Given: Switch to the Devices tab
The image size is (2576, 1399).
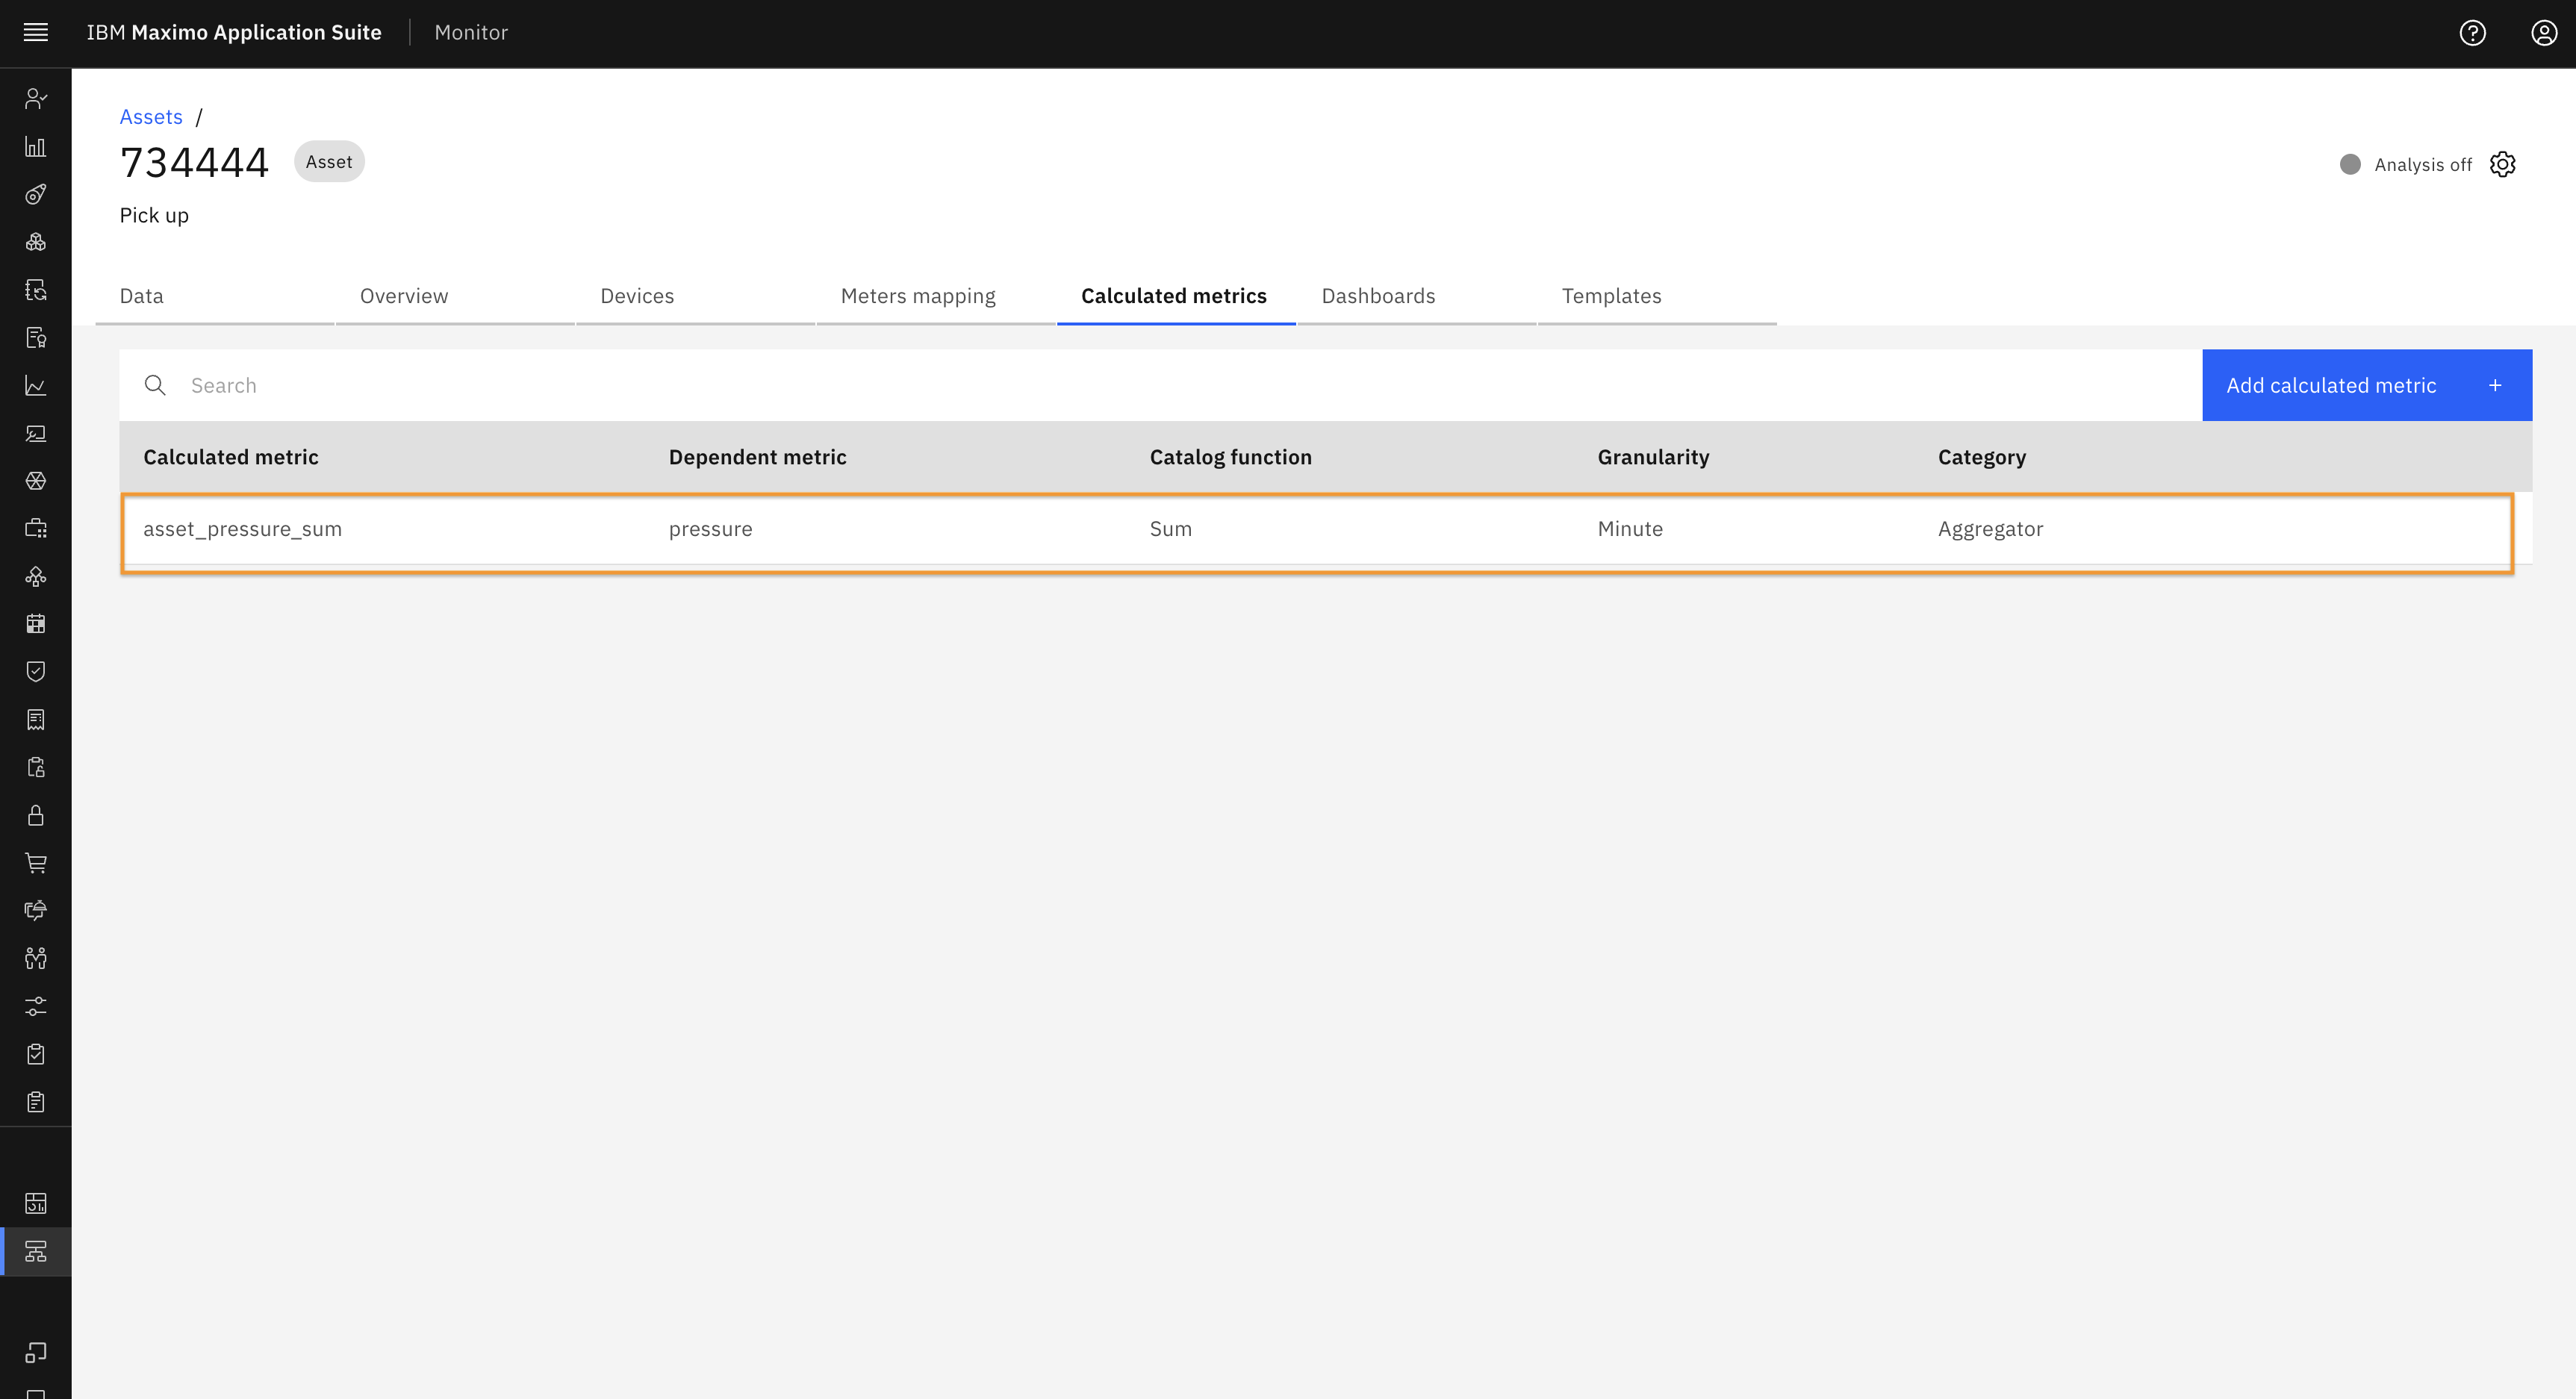Looking at the screenshot, I should point(696,296).
